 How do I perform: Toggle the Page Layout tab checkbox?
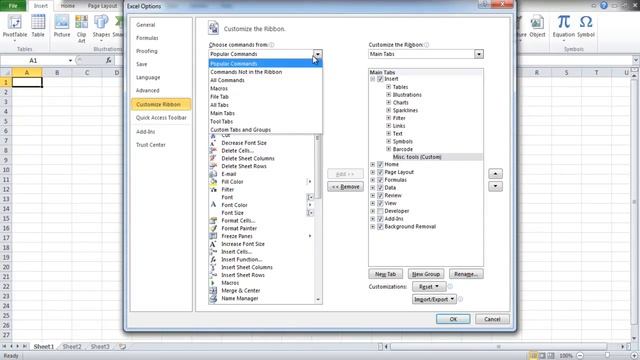pos(380,172)
